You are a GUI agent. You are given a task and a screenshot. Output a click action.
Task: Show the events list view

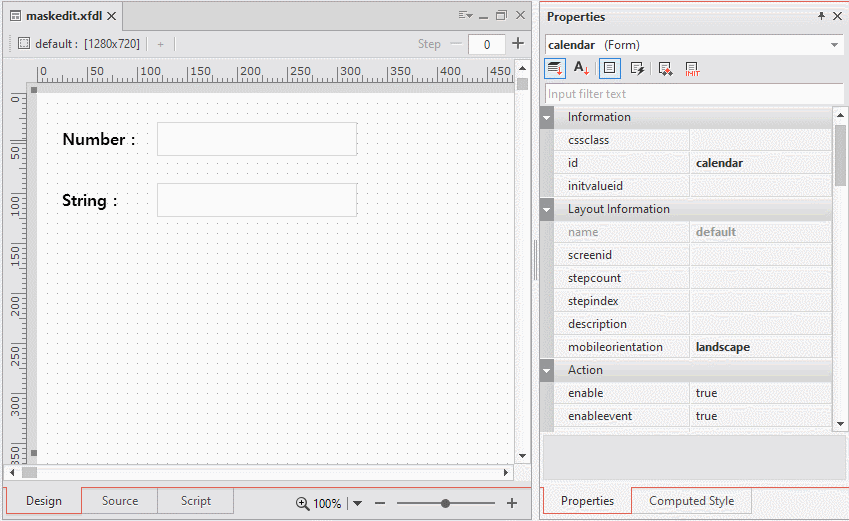coord(637,68)
